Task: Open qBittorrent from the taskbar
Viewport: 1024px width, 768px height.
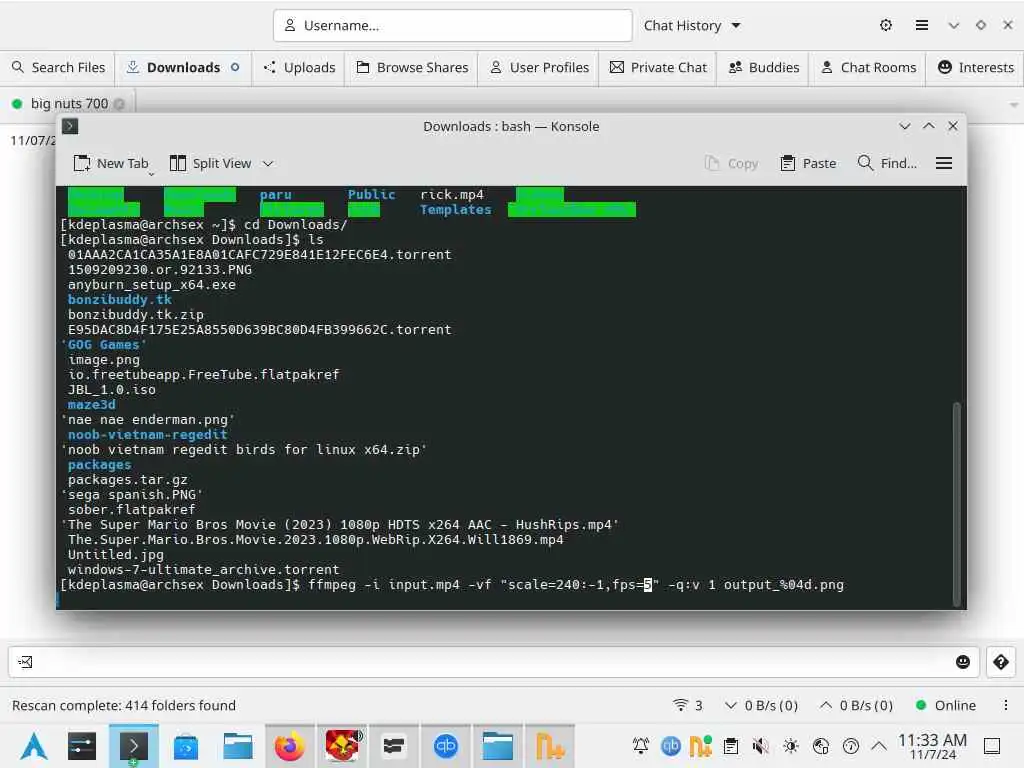Action: [445, 746]
